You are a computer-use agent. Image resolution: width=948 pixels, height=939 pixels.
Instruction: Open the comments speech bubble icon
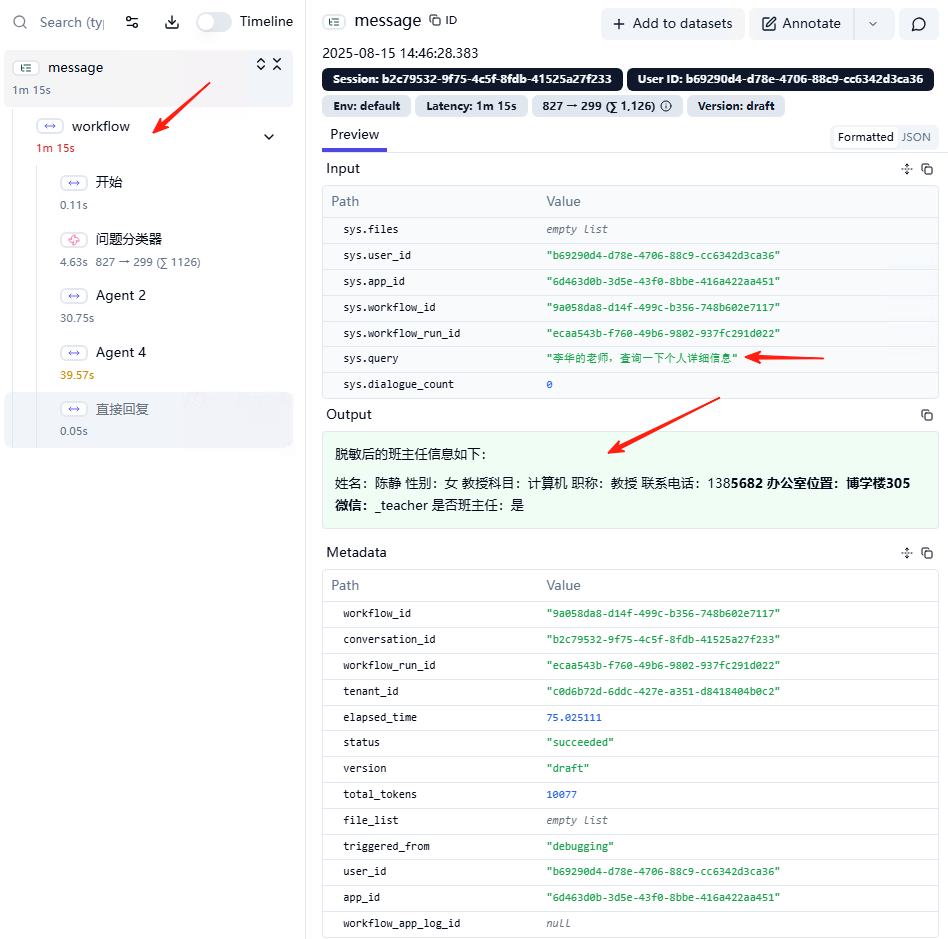[918, 24]
